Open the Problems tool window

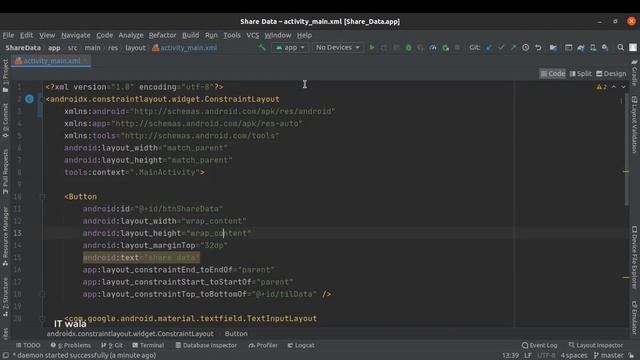tap(71, 345)
